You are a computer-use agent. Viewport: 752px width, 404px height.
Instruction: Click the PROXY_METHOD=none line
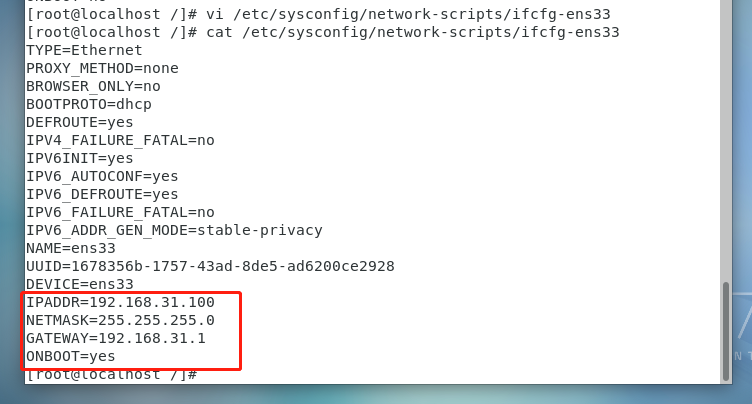(102, 68)
